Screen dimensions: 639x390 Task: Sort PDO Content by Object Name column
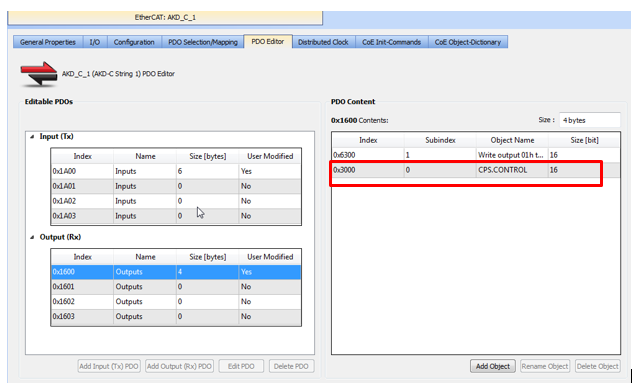(512, 140)
